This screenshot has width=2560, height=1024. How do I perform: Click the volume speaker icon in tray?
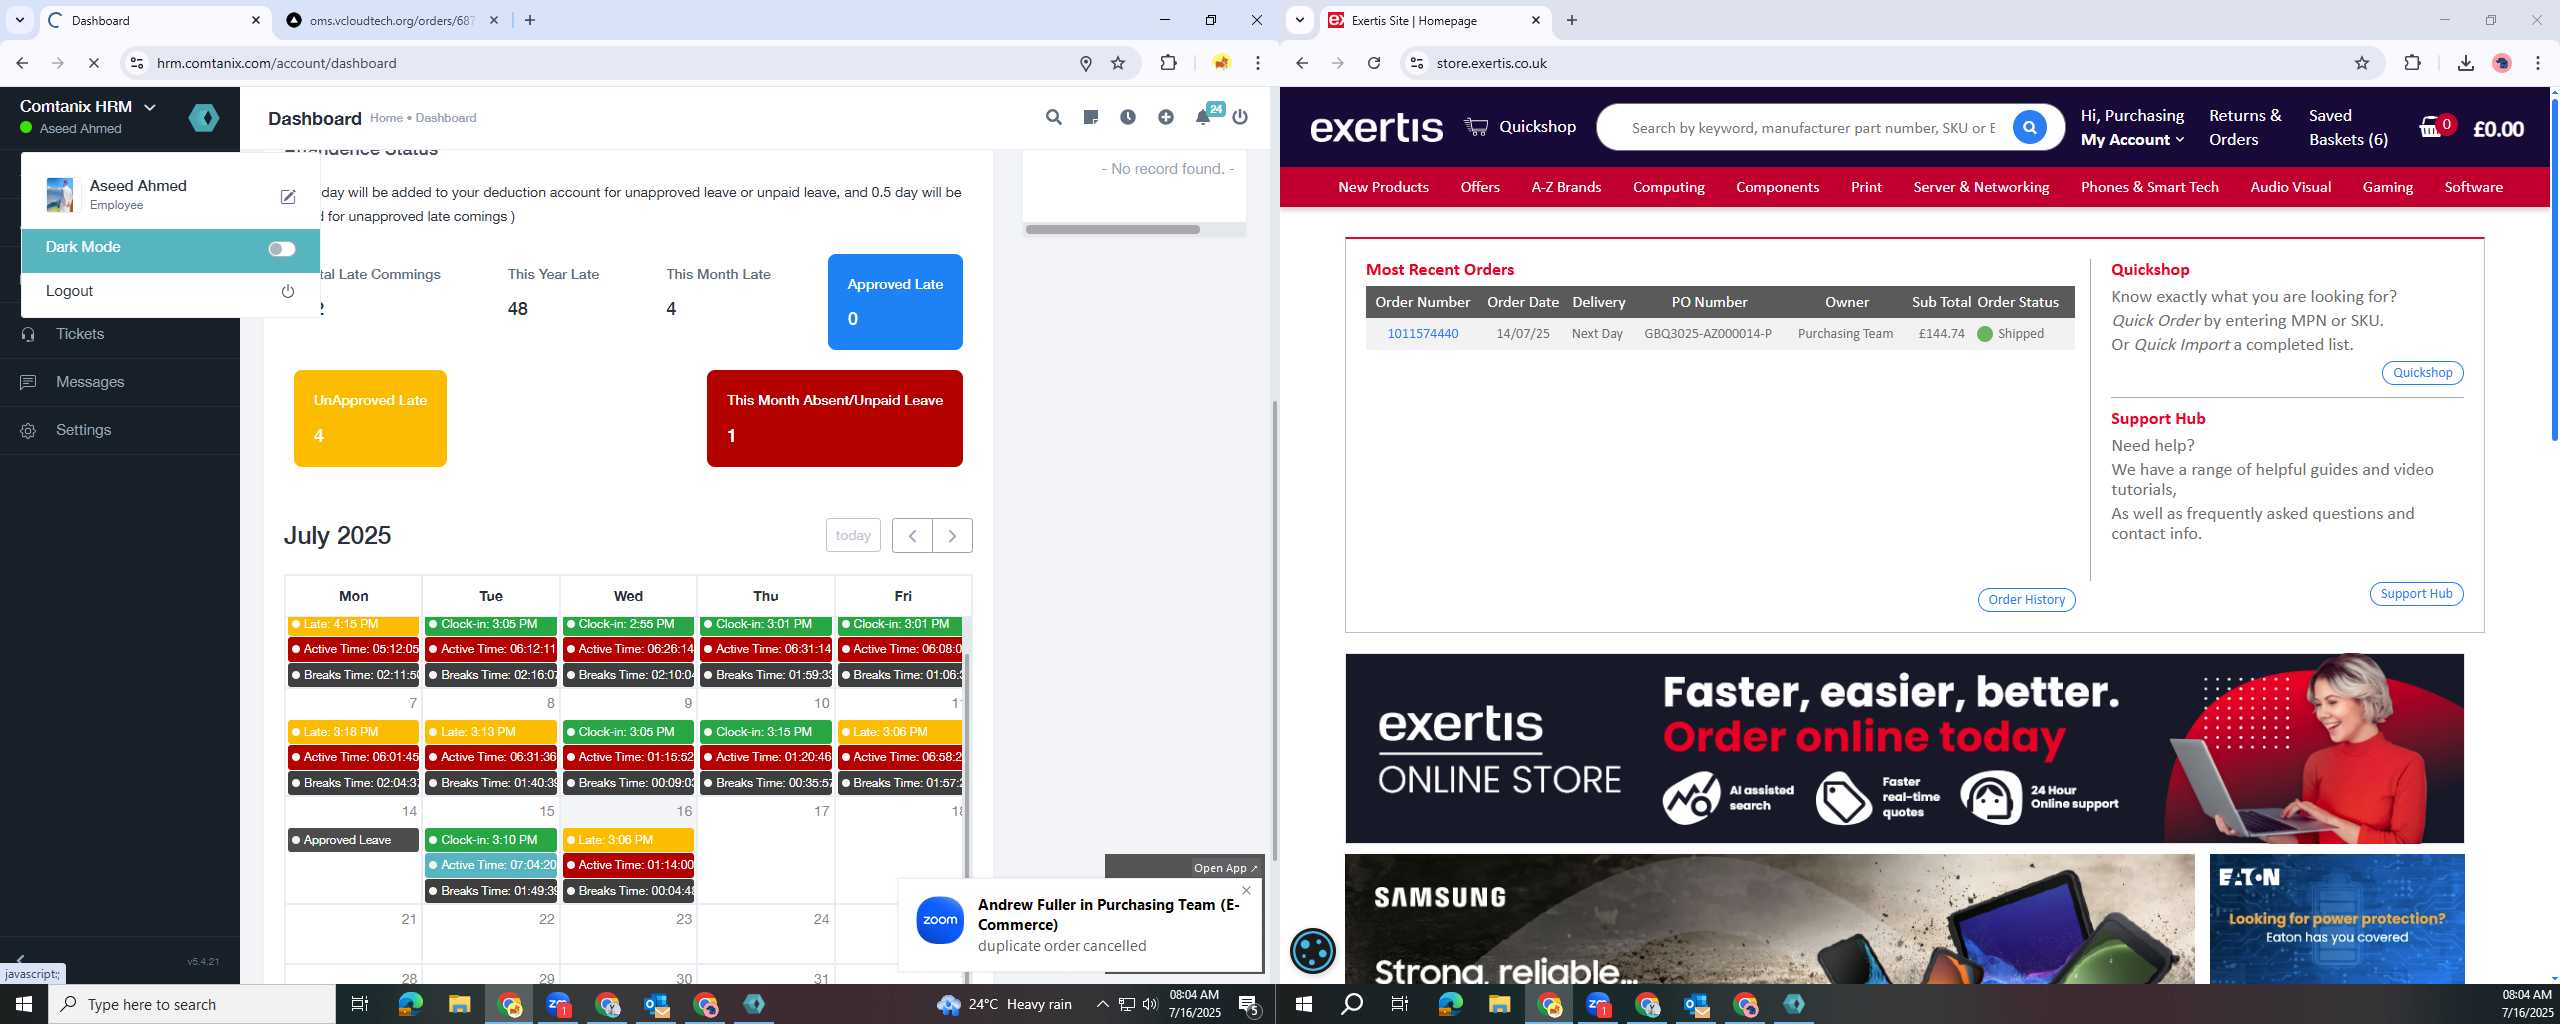[x=1150, y=1004]
